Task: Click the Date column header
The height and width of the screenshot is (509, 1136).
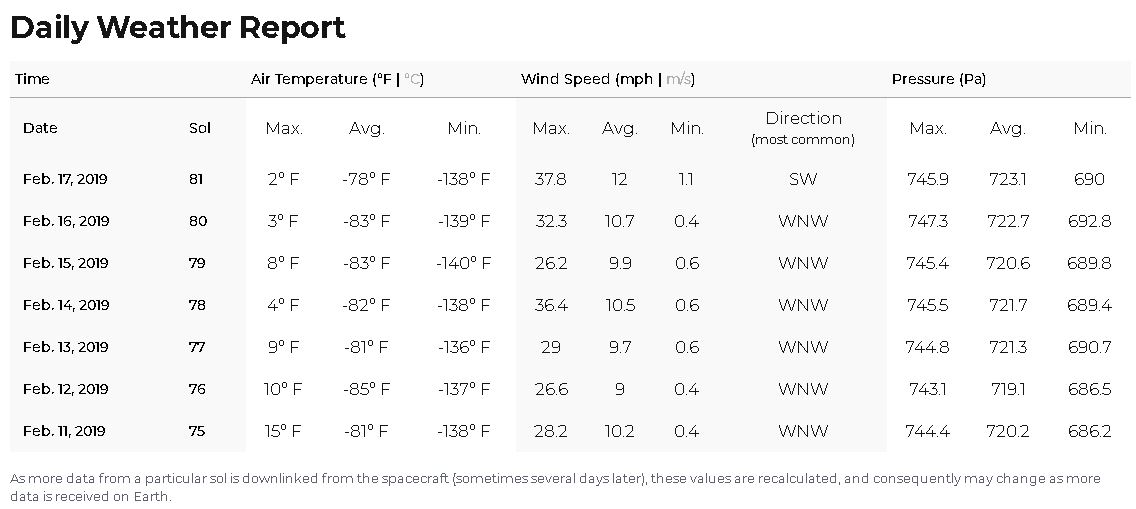Action: coord(40,128)
